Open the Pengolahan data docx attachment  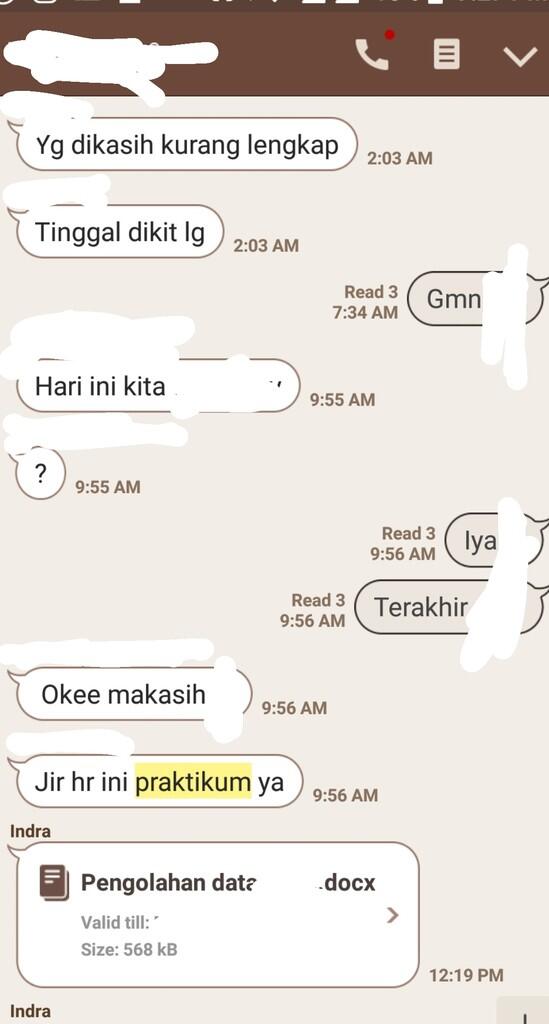217,914
